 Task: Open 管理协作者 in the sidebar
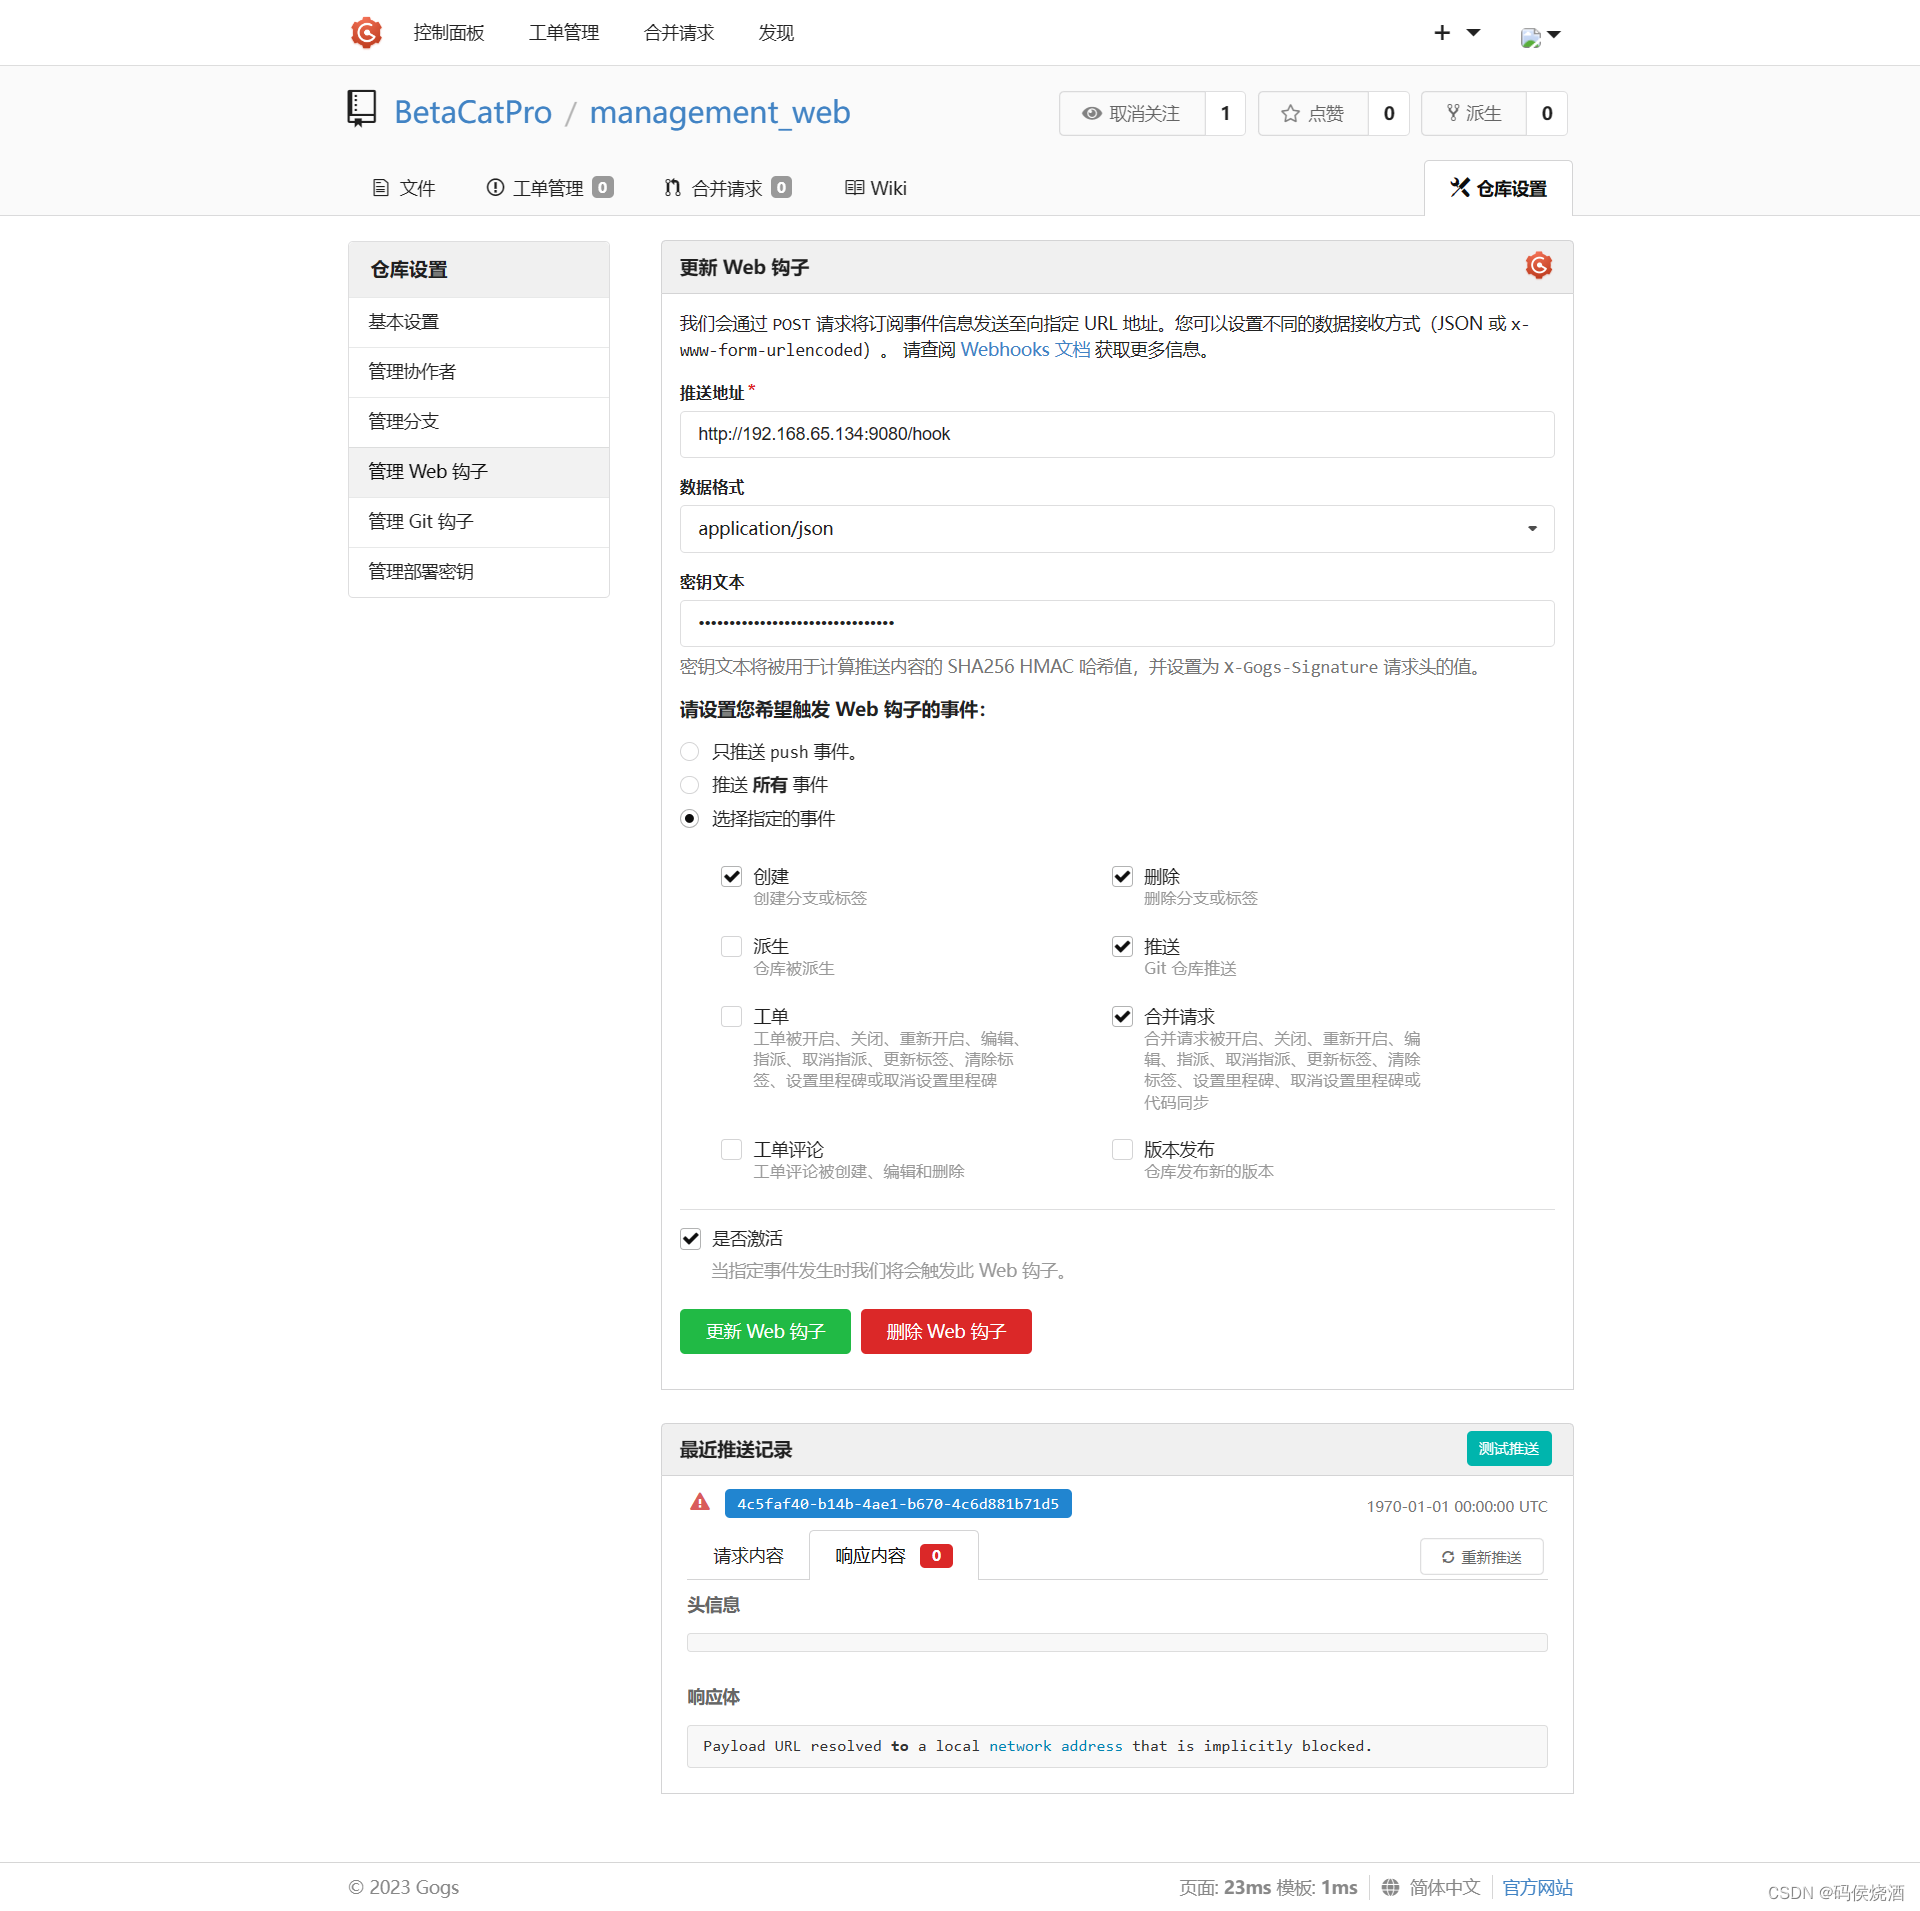click(x=479, y=372)
